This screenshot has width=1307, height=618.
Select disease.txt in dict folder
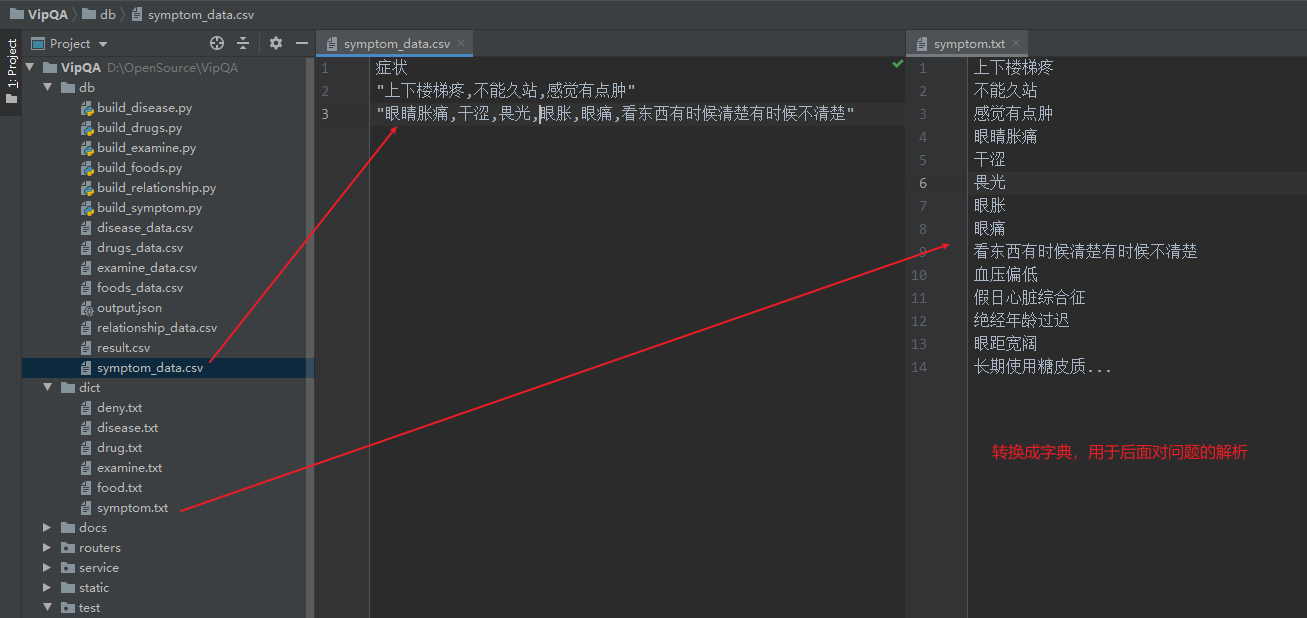[127, 428]
